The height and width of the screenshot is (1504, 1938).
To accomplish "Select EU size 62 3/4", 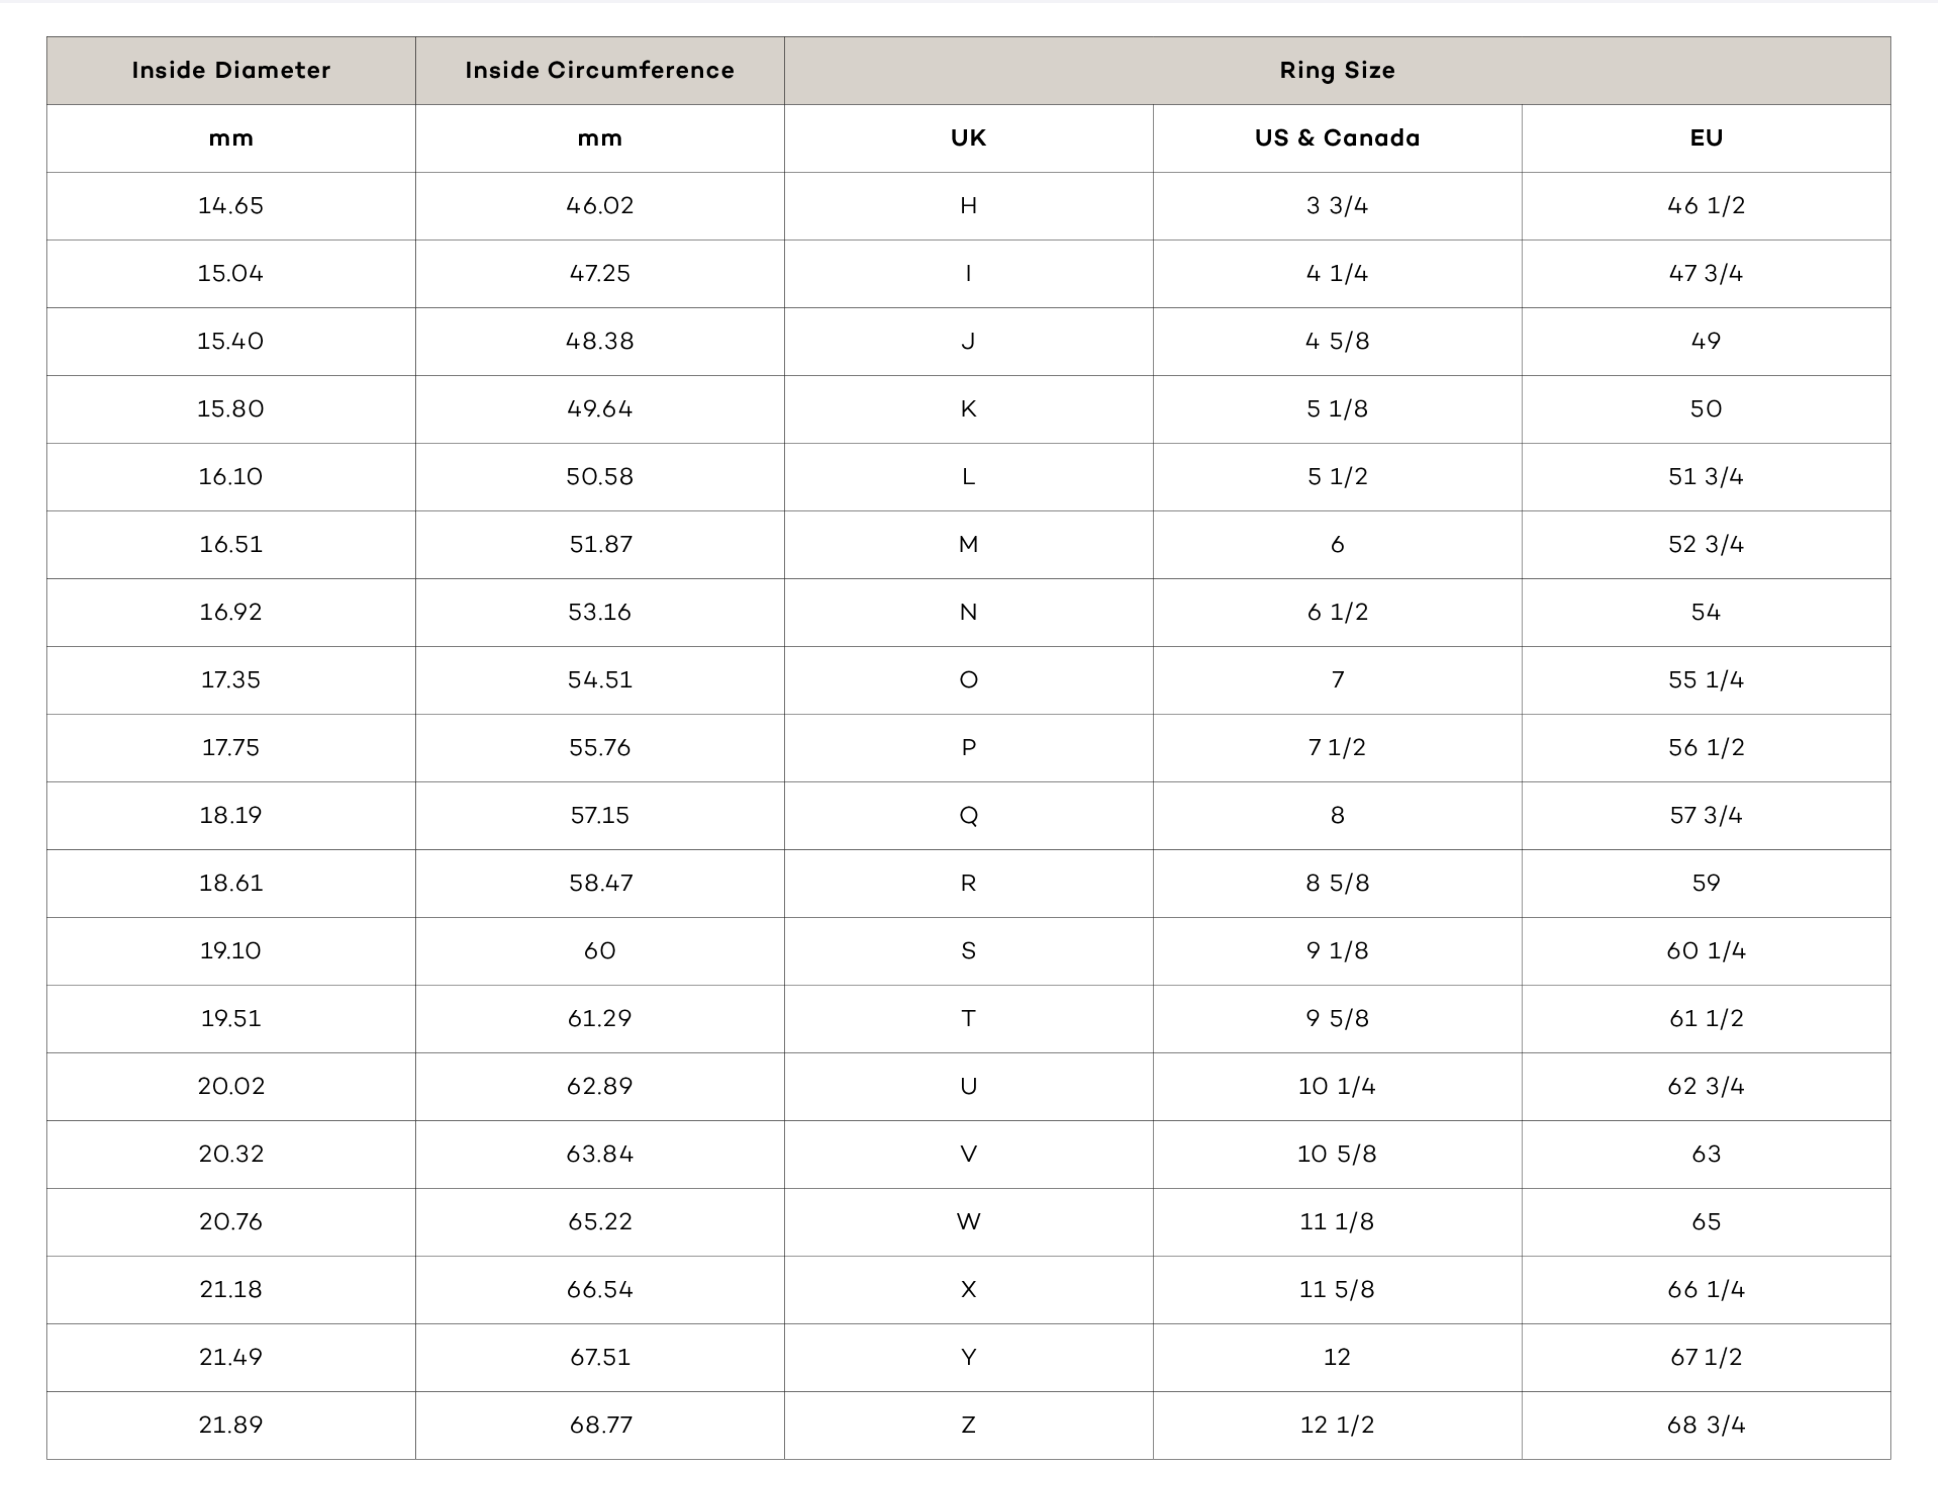I will [1706, 1087].
